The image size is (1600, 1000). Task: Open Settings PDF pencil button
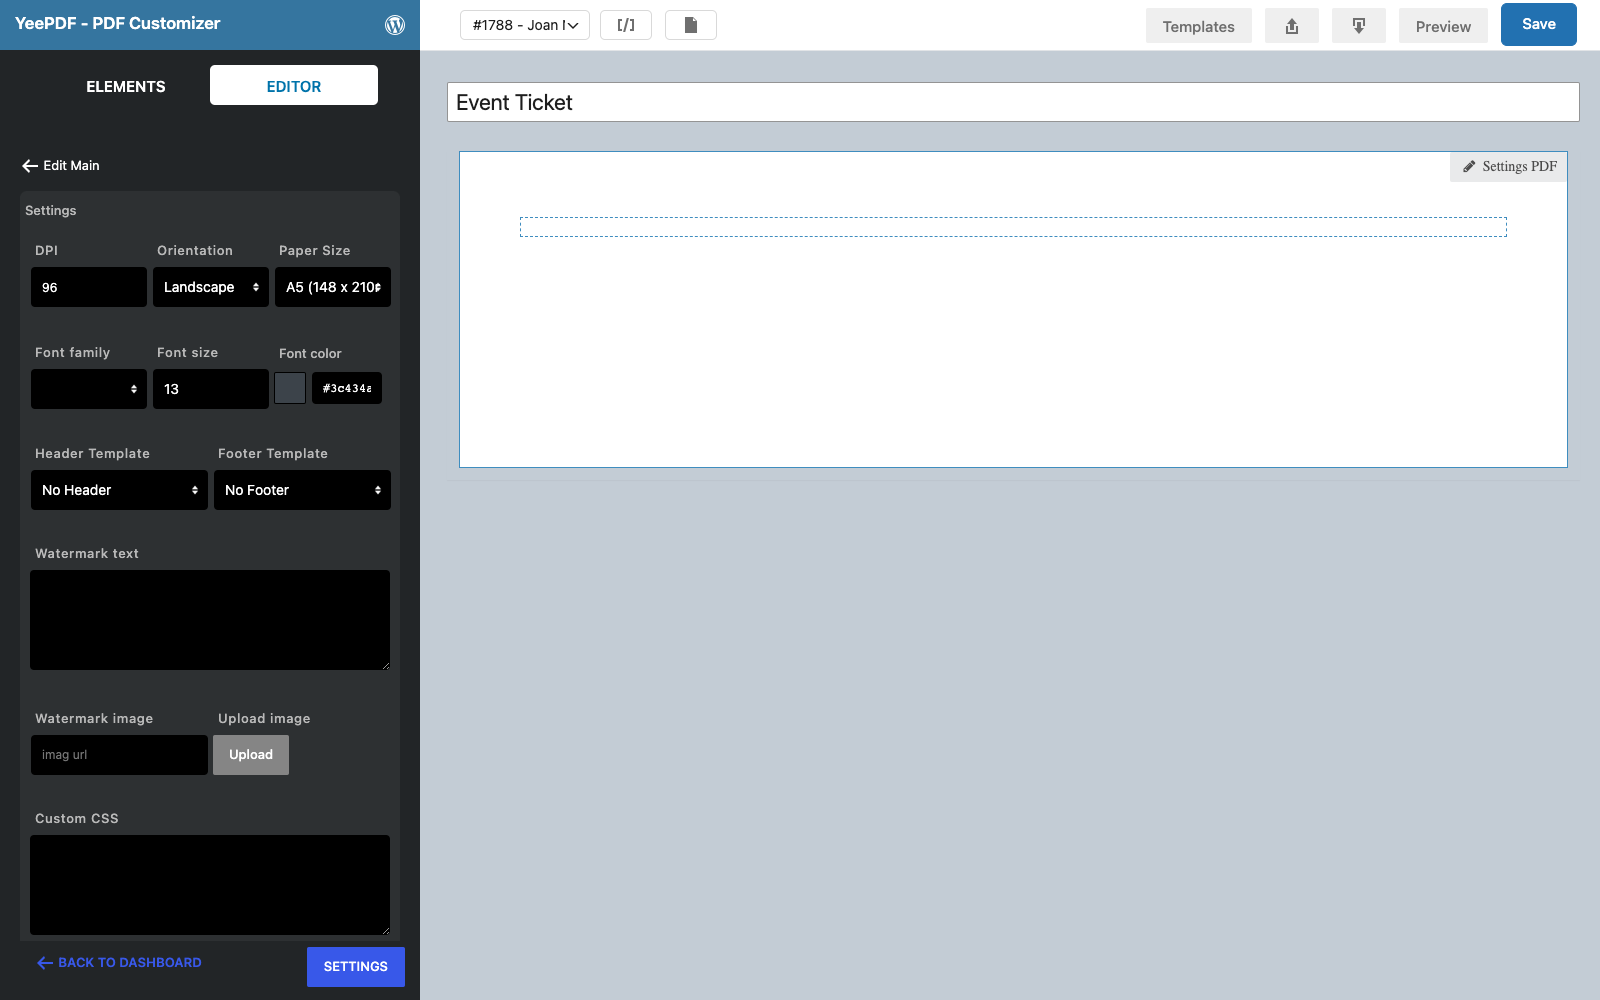coord(1509,167)
